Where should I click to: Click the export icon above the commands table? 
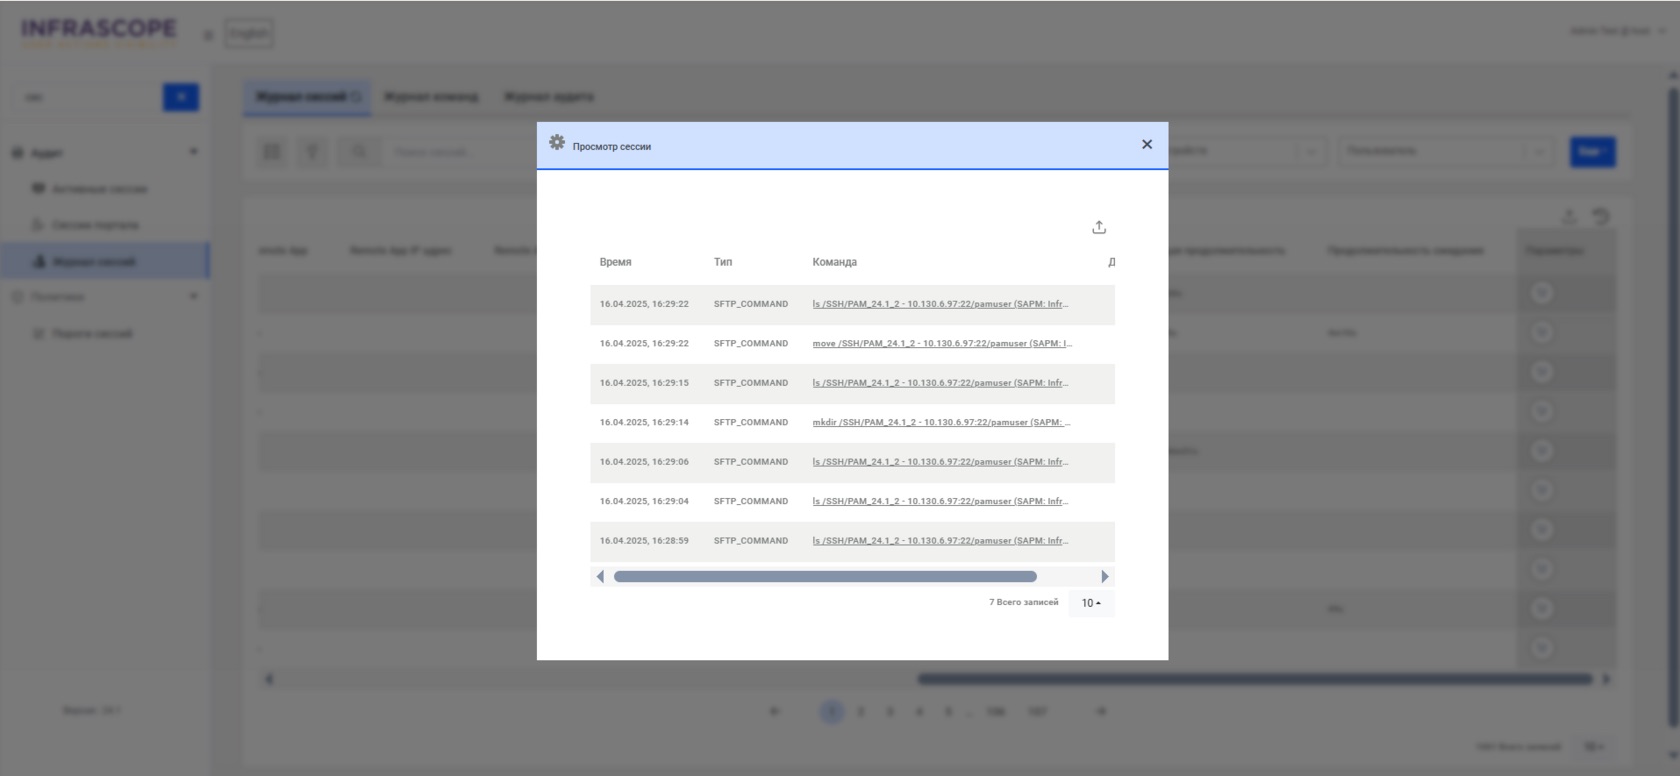[x=1099, y=228]
